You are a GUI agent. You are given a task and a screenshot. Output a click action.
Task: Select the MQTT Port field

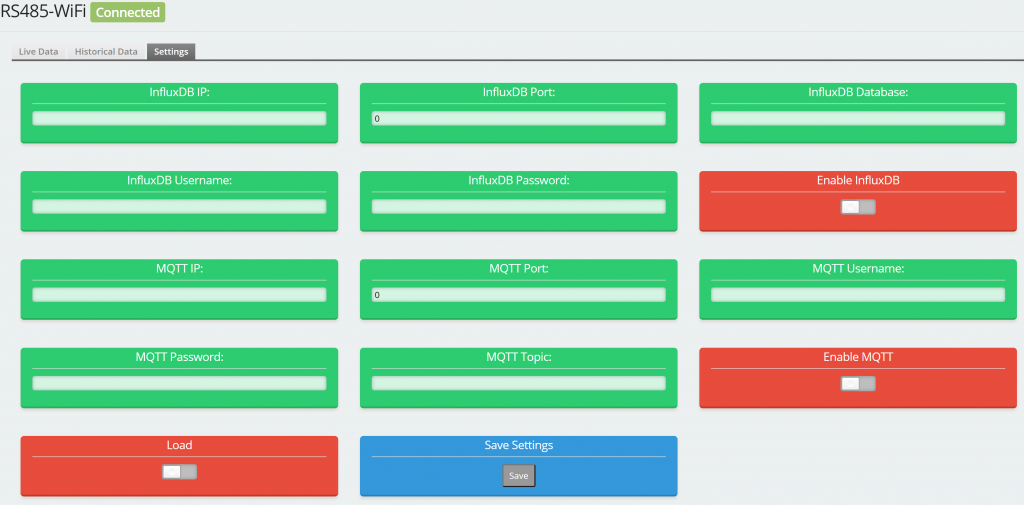[518, 295]
